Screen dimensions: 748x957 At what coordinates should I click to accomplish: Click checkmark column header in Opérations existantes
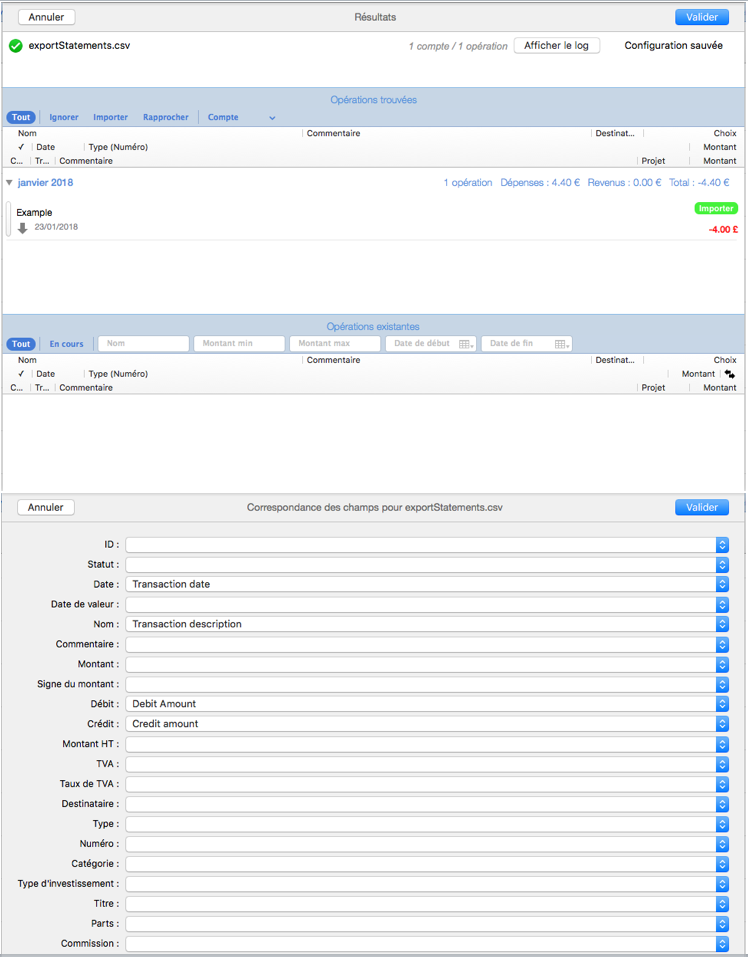point(21,374)
